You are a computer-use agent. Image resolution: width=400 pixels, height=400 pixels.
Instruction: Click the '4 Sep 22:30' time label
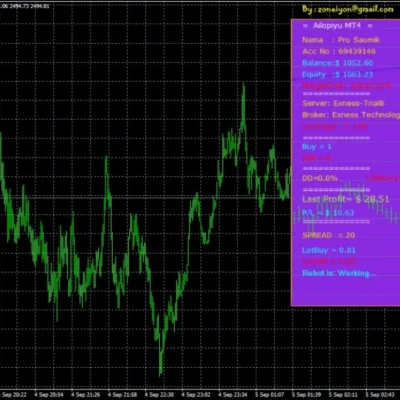(x=159, y=395)
